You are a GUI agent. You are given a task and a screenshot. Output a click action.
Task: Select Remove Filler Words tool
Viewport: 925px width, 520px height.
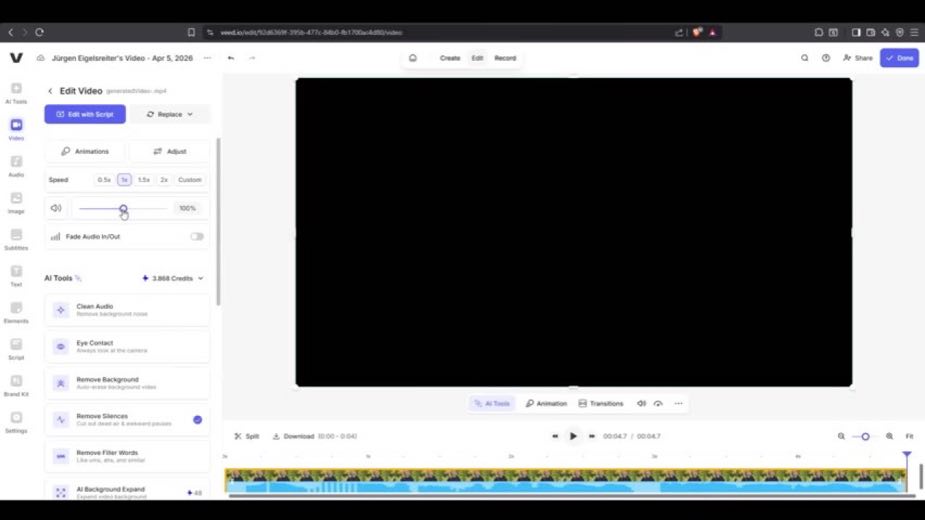[x=127, y=456]
